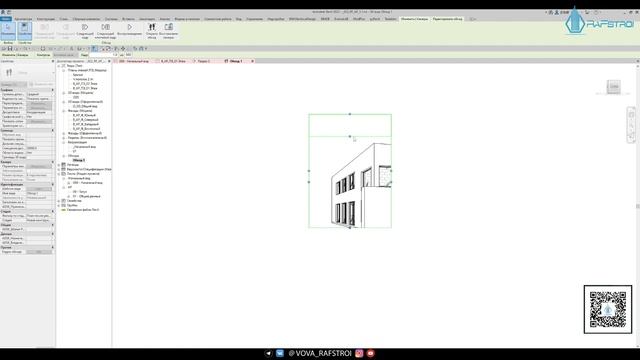Collapse the Графика properties section
Screen dimensions: 640x360
[53, 90]
